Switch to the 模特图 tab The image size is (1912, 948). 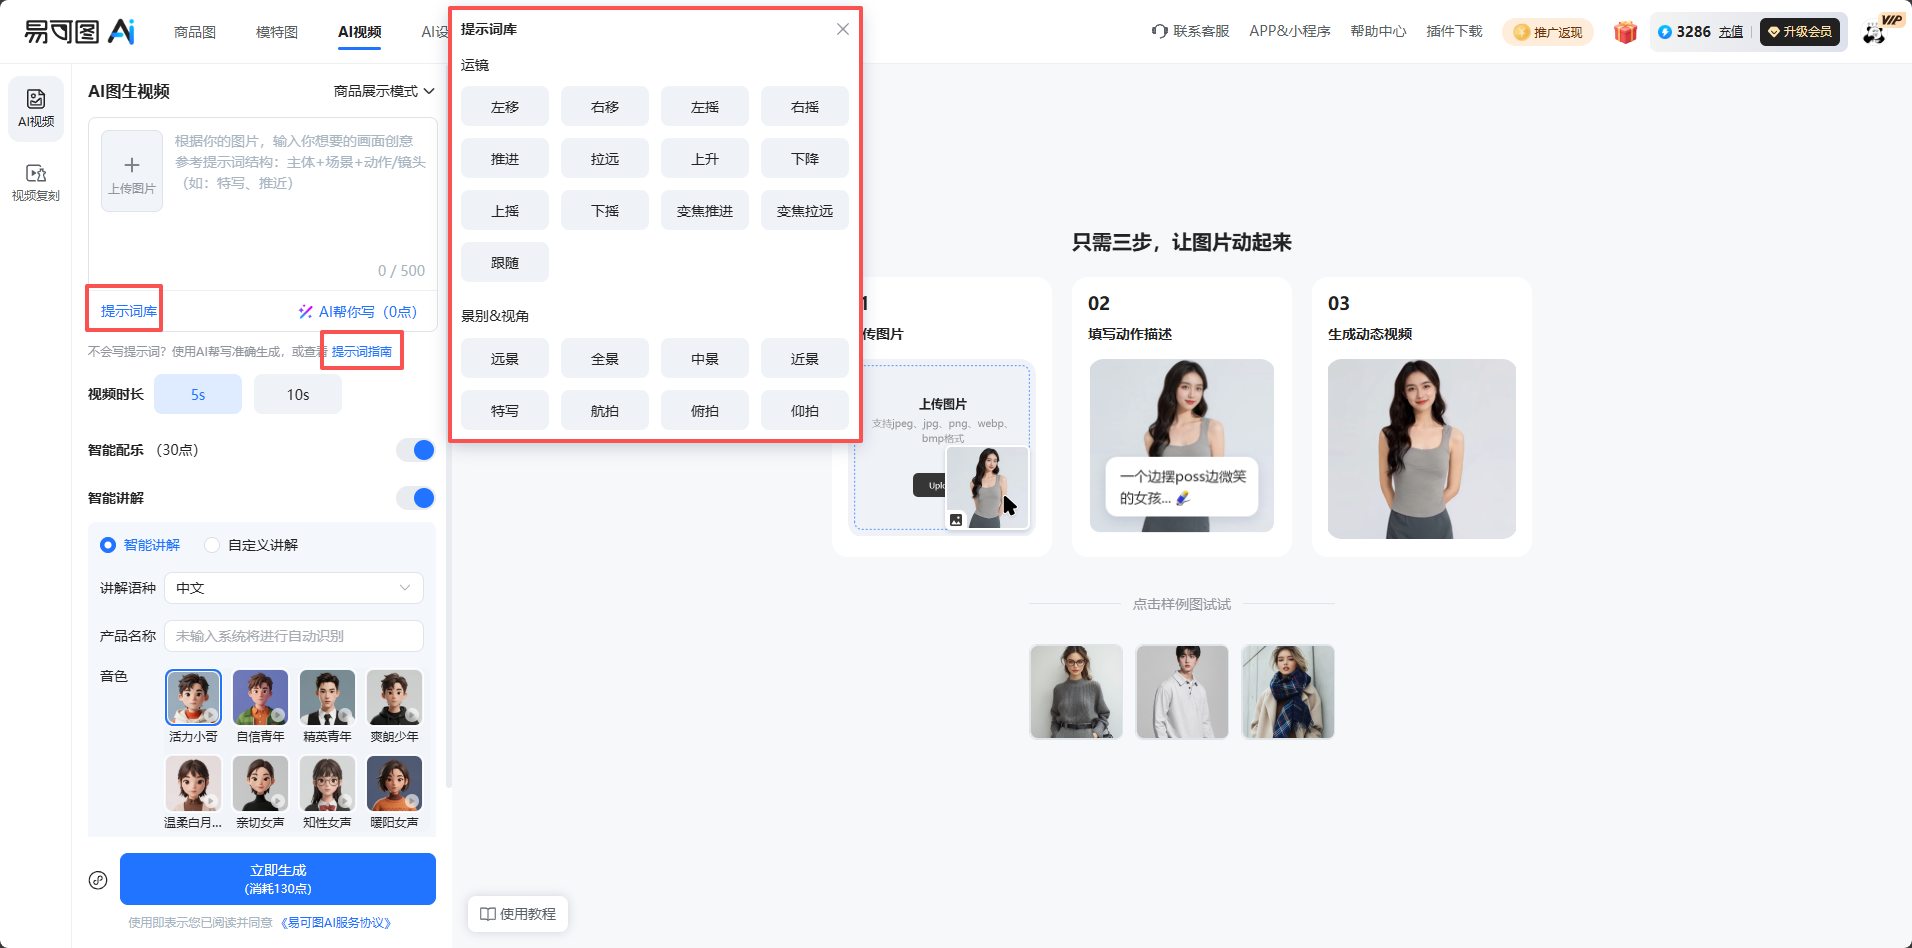(276, 31)
